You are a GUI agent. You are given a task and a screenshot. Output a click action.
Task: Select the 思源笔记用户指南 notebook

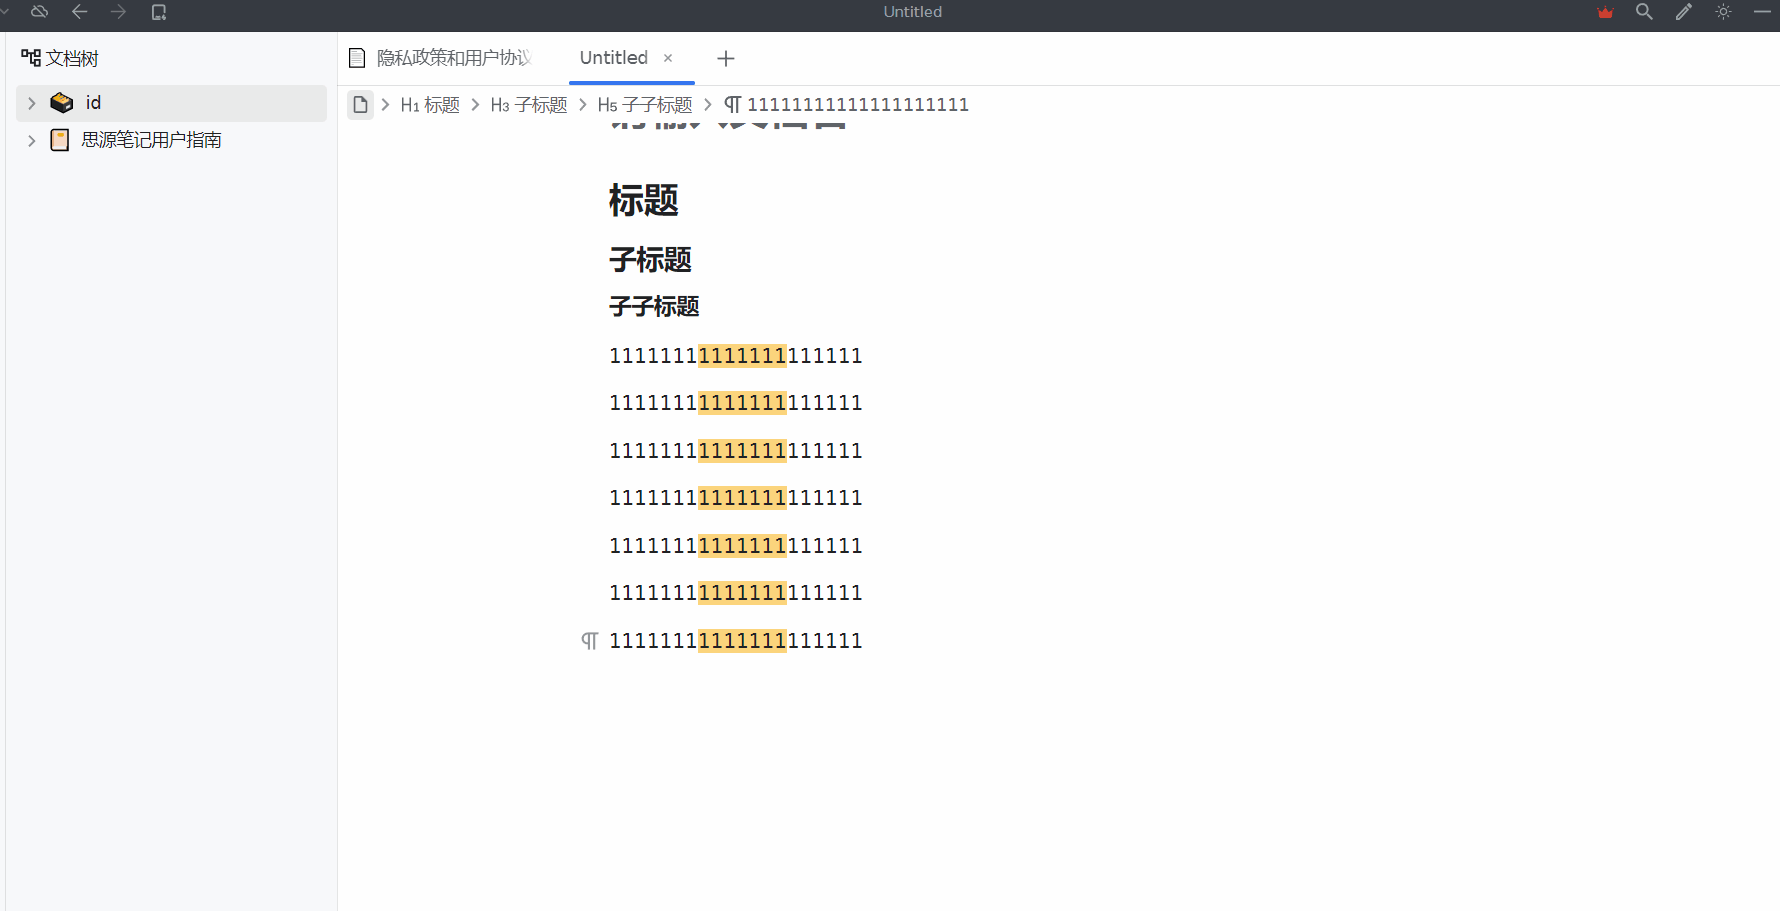(171, 140)
